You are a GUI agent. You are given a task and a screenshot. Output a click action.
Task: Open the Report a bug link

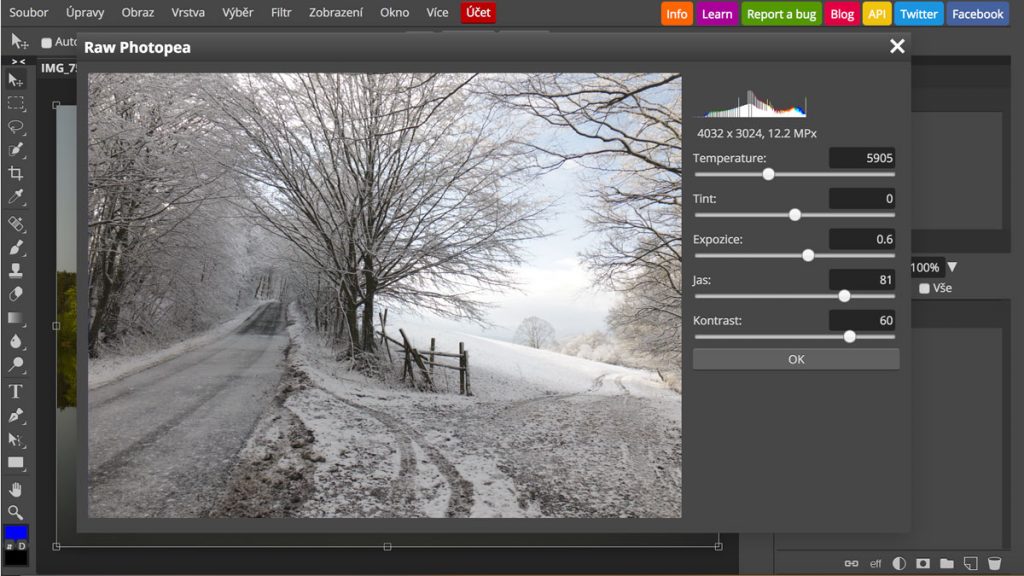(781, 14)
